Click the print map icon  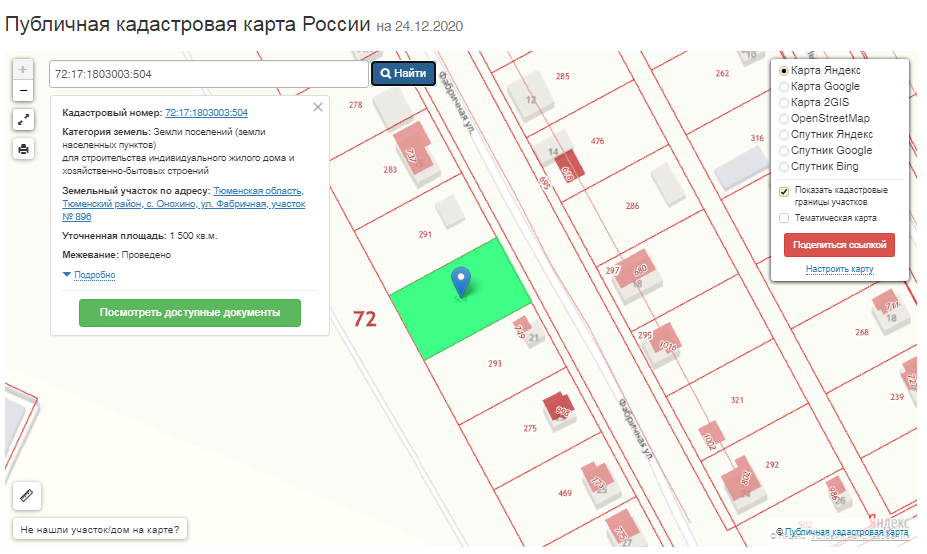point(24,149)
